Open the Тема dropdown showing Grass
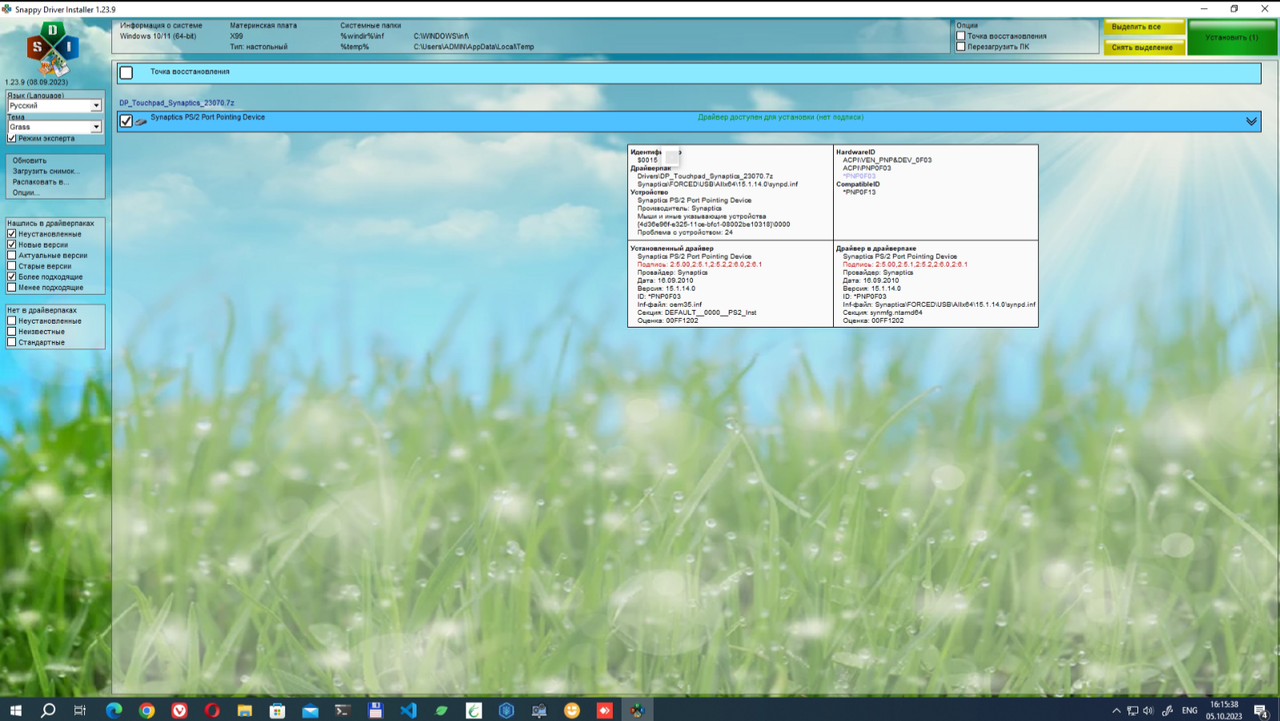This screenshot has width=1280, height=721. [x=54, y=127]
